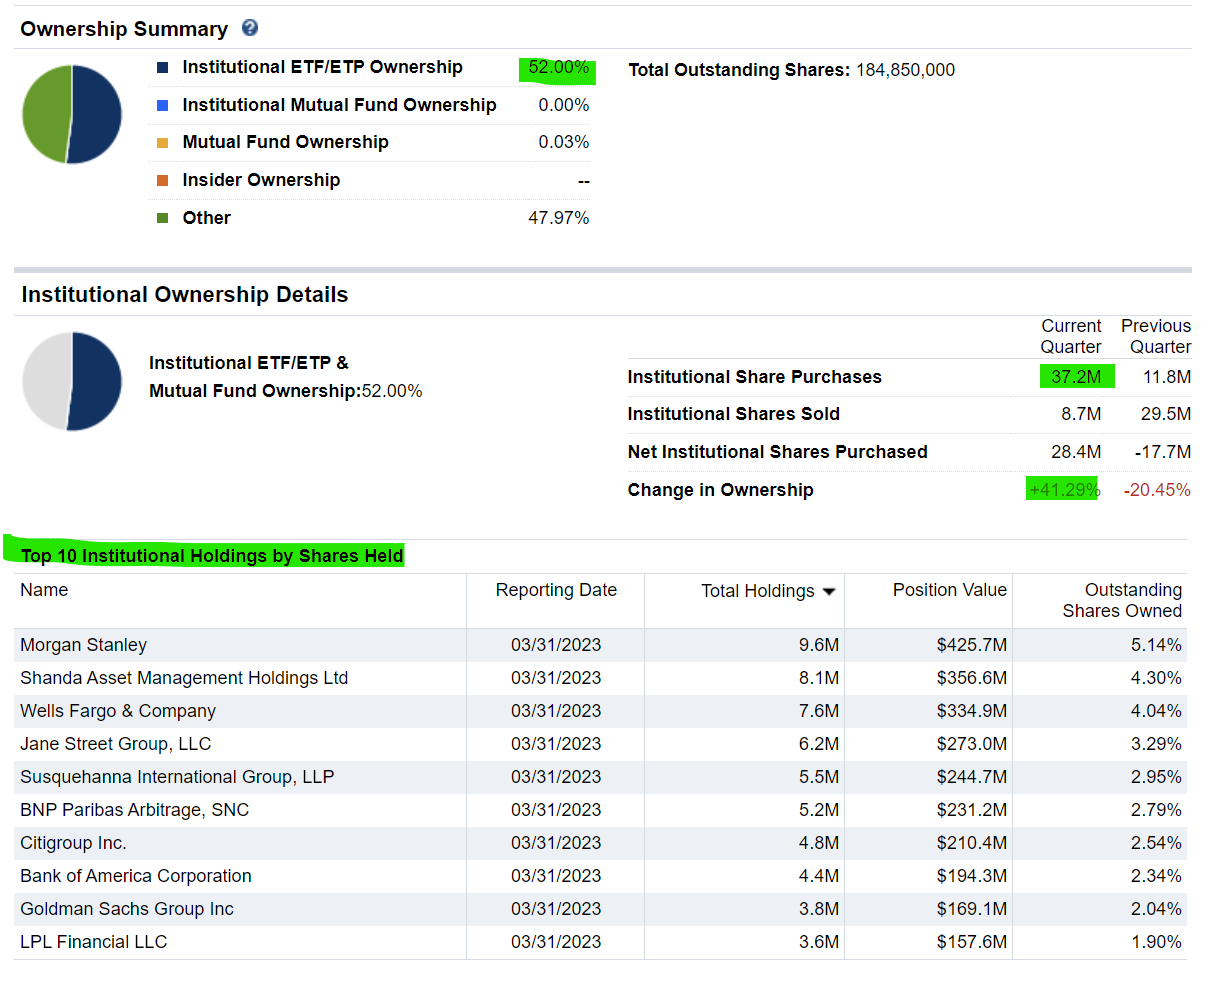Viewport: 1212px width, 988px height.
Task: Select Jane Street Group, LLC entry
Action: (116, 744)
